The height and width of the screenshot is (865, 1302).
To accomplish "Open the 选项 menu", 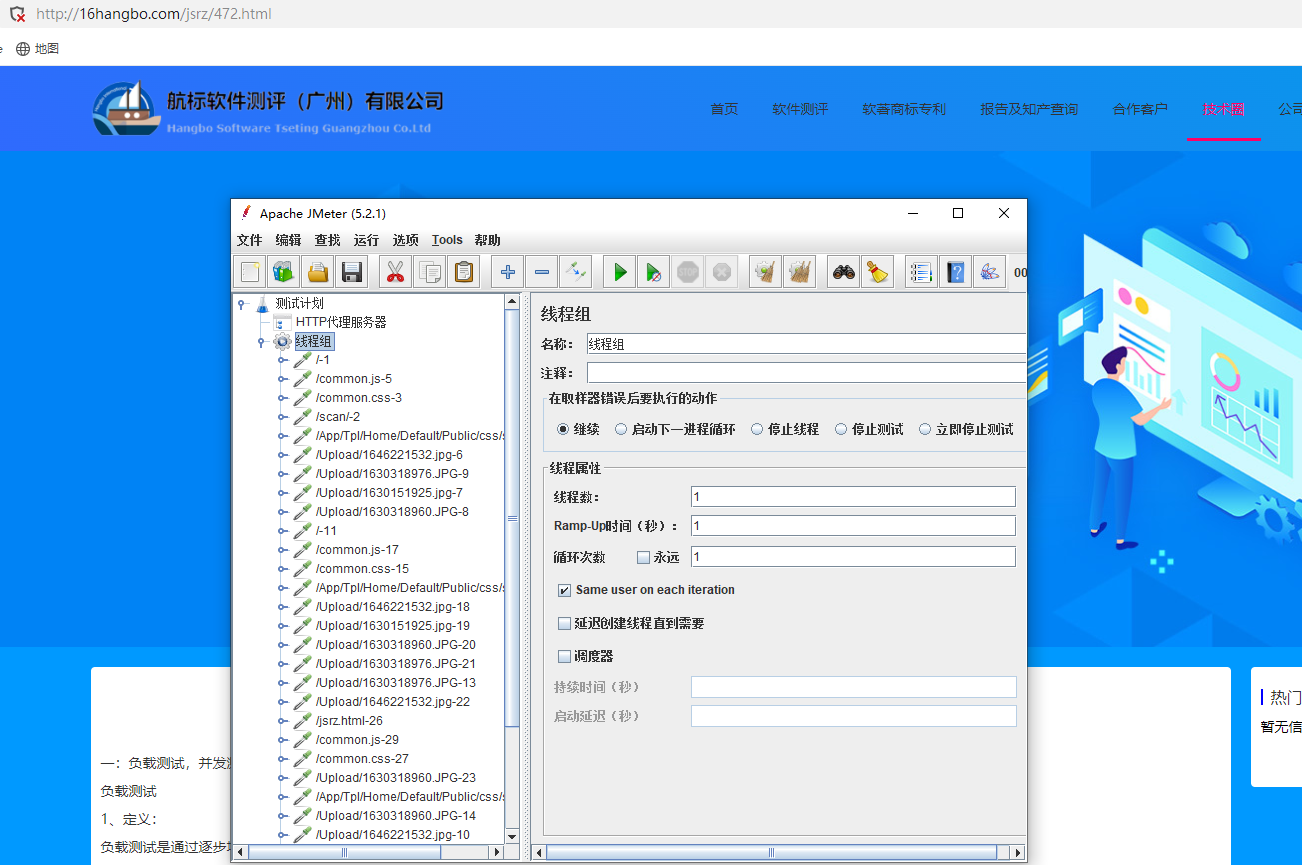I will coord(405,240).
